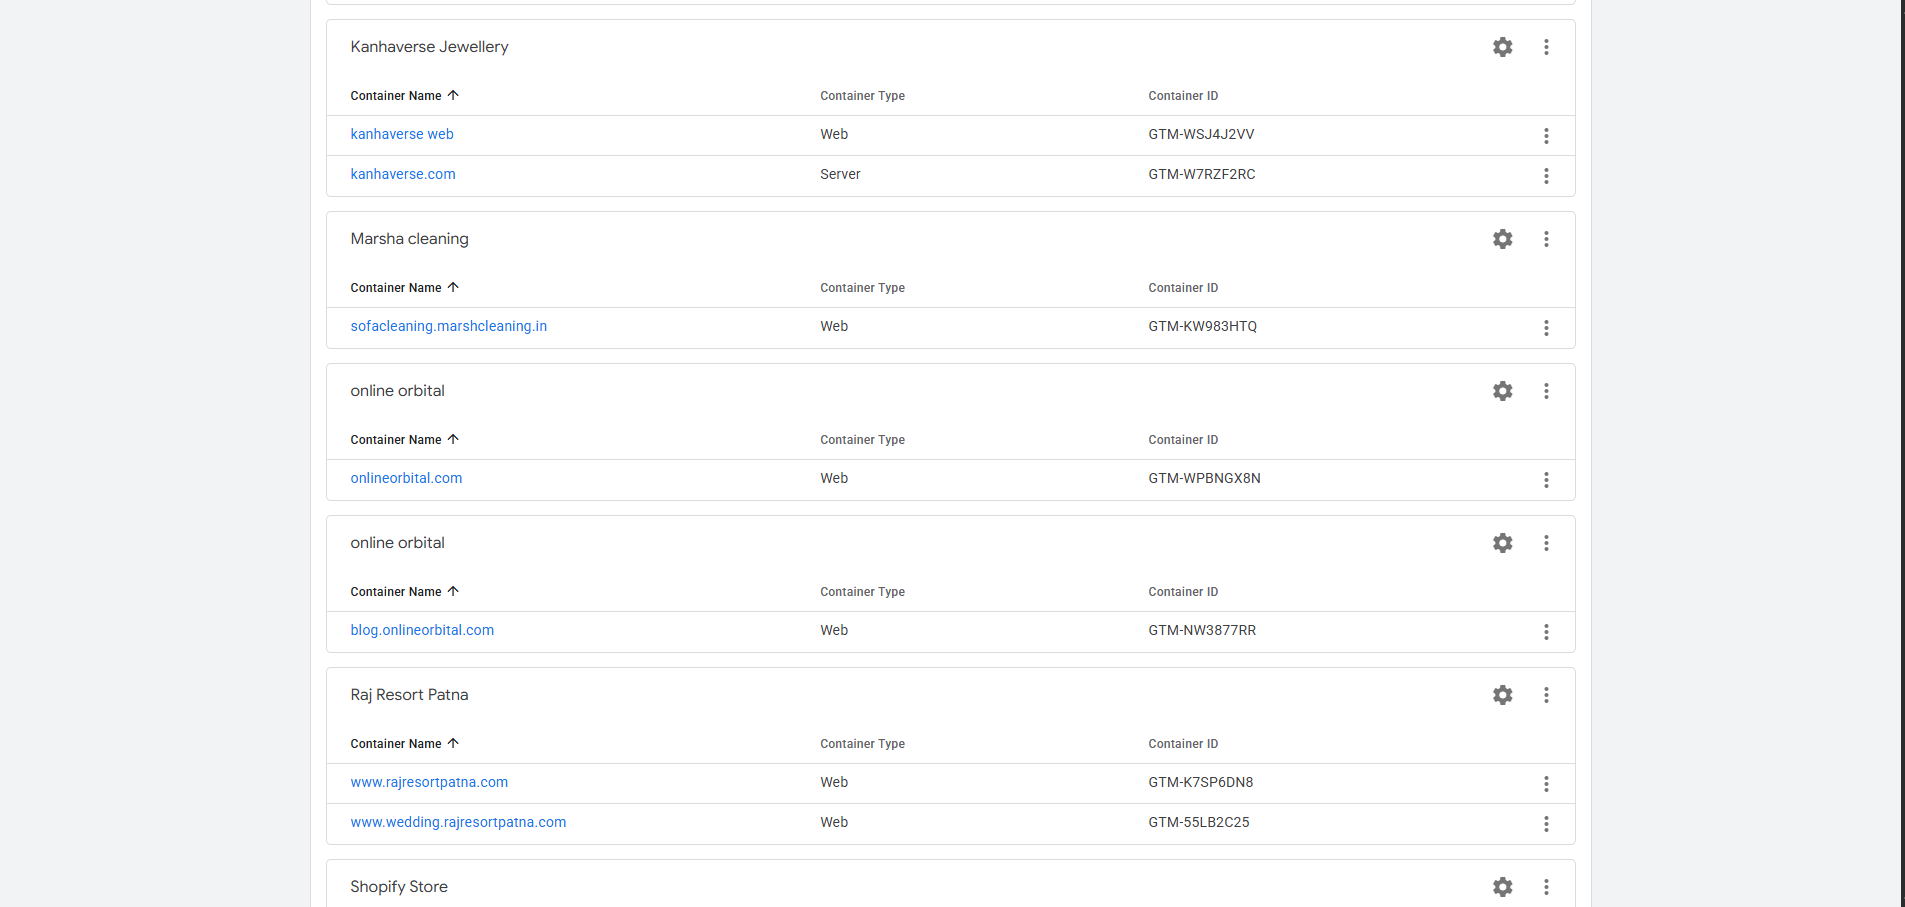This screenshot has width=1905, height=907.
Task: Open more options for kanhaverse.com server container
Action: tap(1546, 176)
